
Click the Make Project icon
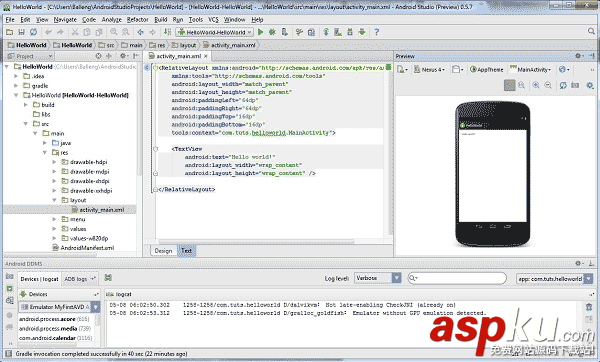pos(167,32)
